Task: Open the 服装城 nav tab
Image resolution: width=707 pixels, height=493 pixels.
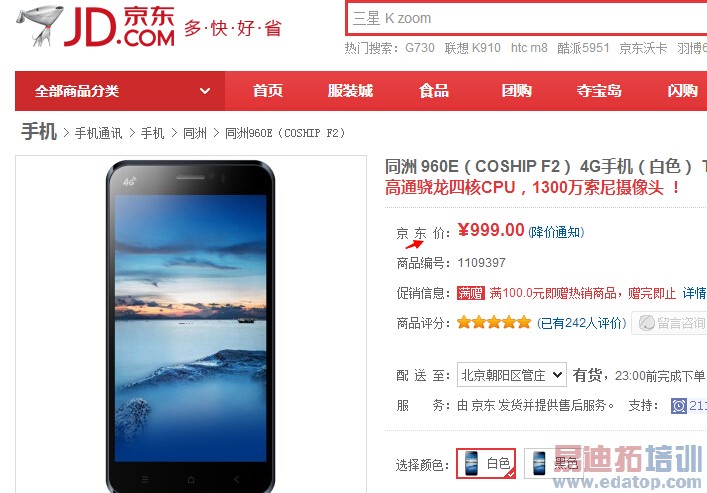Action: point(350,91)
